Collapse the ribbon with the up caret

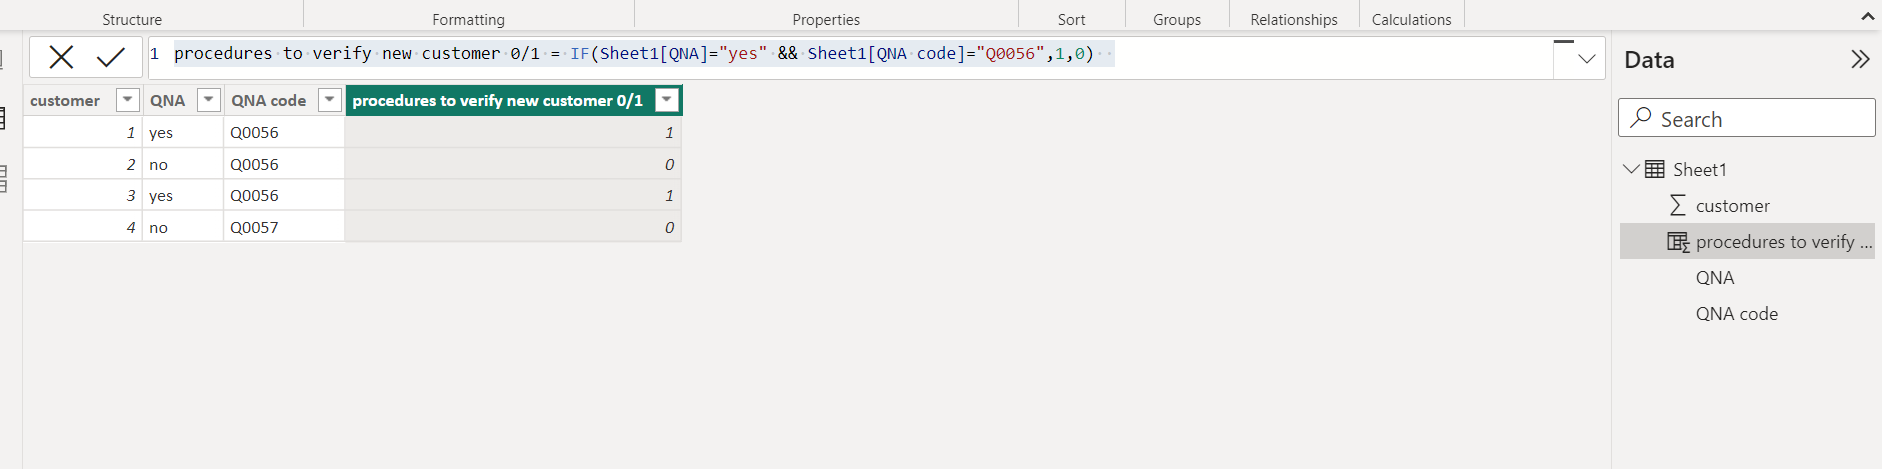click(x=1868, y=17)
